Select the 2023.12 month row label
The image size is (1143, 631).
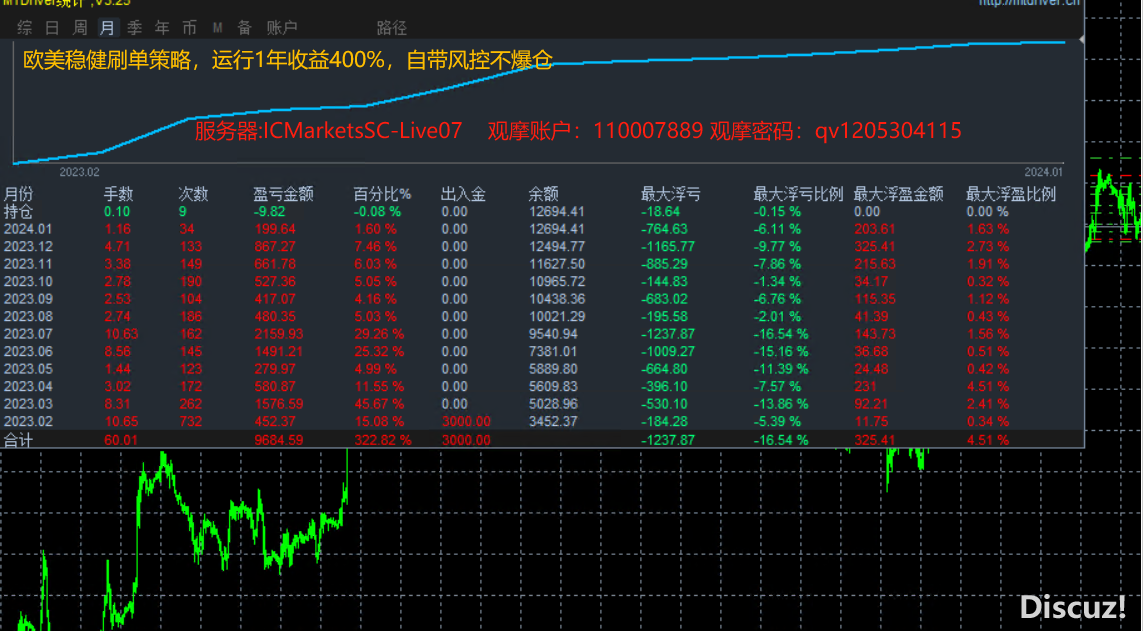(x=28, y=246)
